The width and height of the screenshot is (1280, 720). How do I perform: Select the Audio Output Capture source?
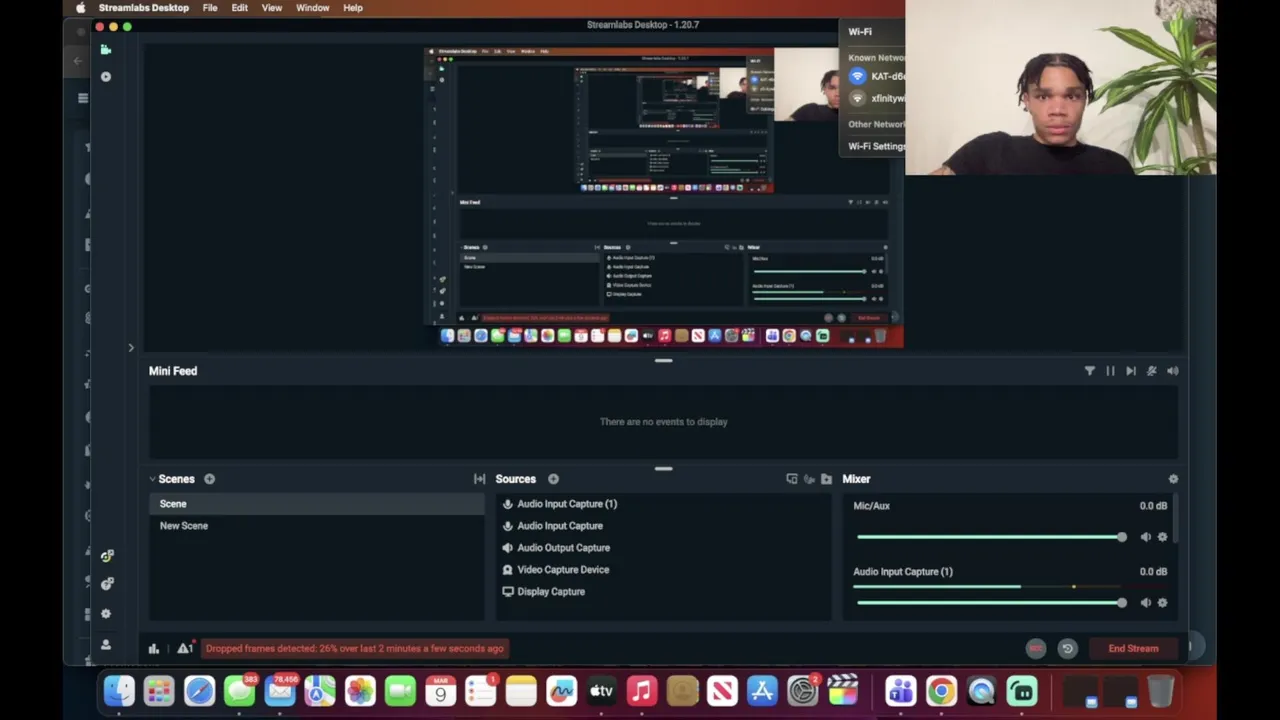coord(663,548)
